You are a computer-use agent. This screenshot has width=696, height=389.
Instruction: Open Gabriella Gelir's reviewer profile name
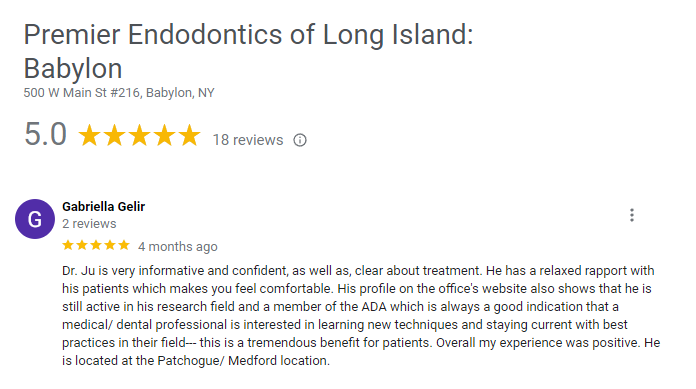(103, 207)
